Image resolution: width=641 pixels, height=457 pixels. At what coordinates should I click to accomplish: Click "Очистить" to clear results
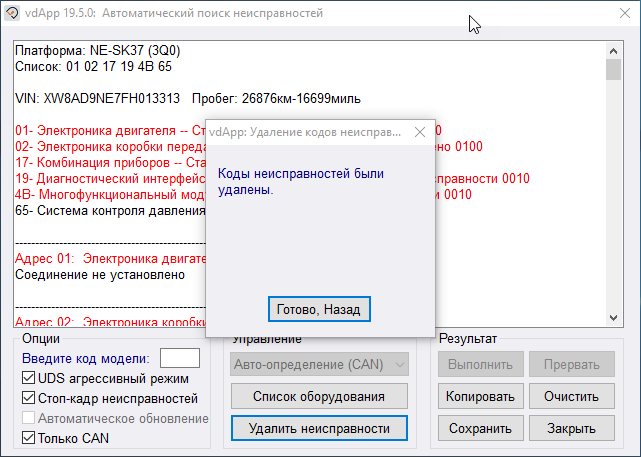coord(571,397)
